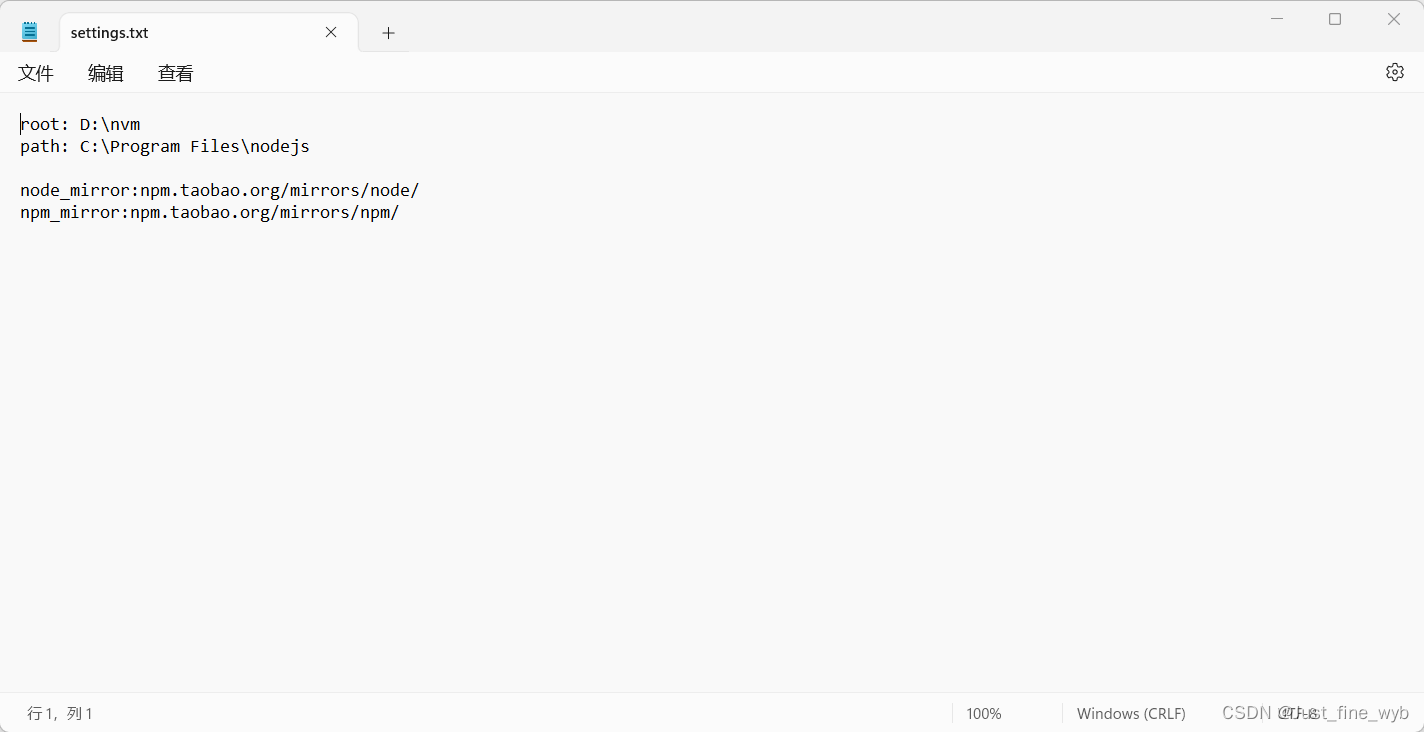
Task: Click the path: C:\Program Files\nodejs line
Action: pyautogui.click(x=164, y=146)
